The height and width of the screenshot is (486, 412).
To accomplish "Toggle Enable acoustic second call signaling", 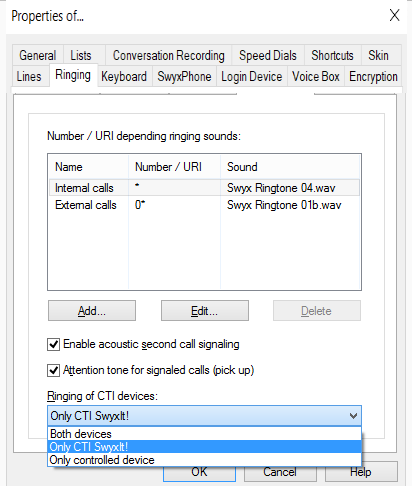I will (x=53, y=344).
